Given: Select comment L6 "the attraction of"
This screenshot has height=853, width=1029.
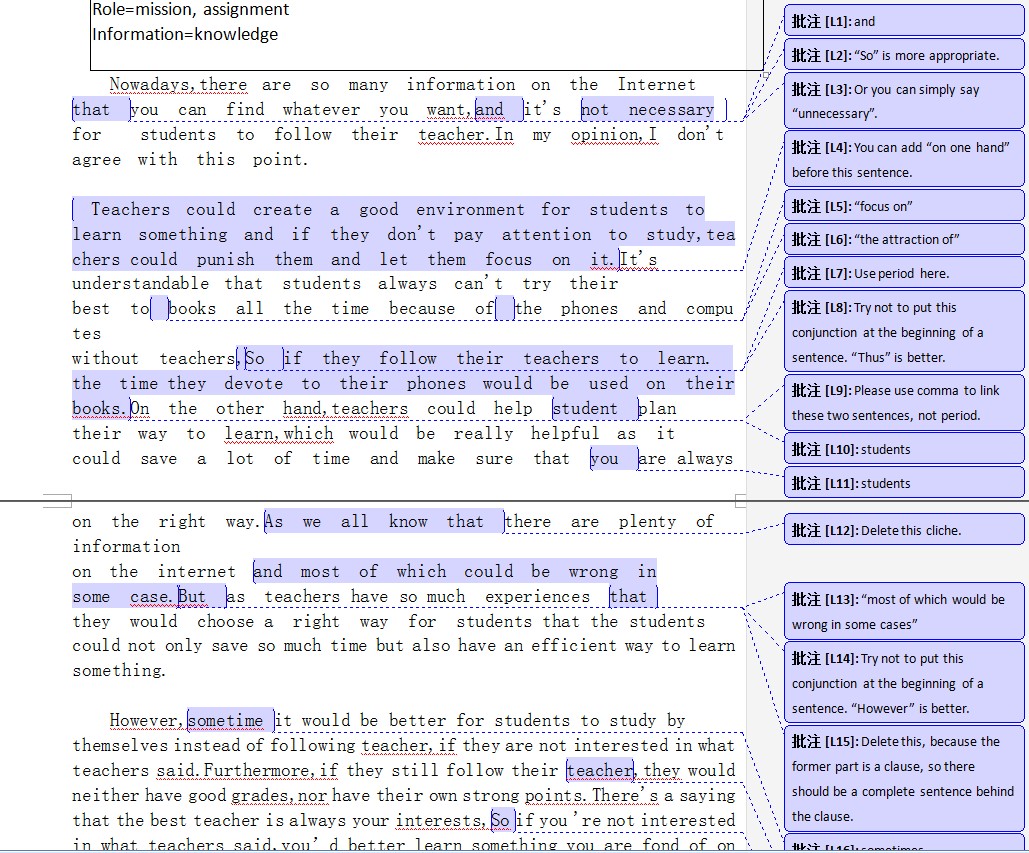Looking at the screenshot, I should (904, 239).
